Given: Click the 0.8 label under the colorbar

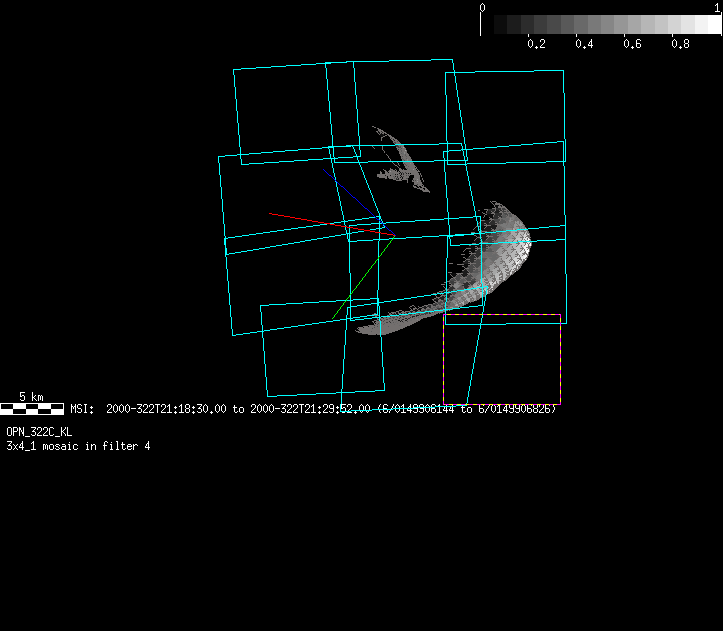Looking at the screenshot, I should click(680, 44).
